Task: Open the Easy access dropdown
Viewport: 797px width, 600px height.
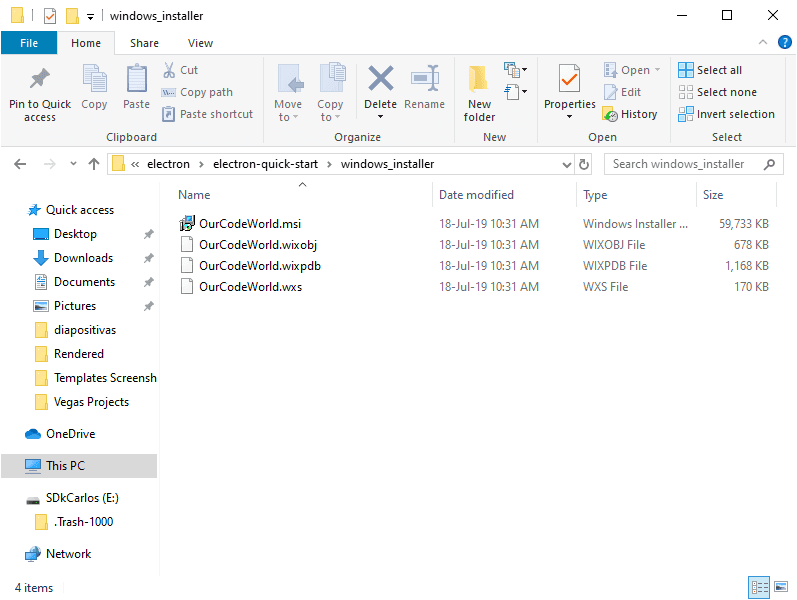Action: pos(515,92)
